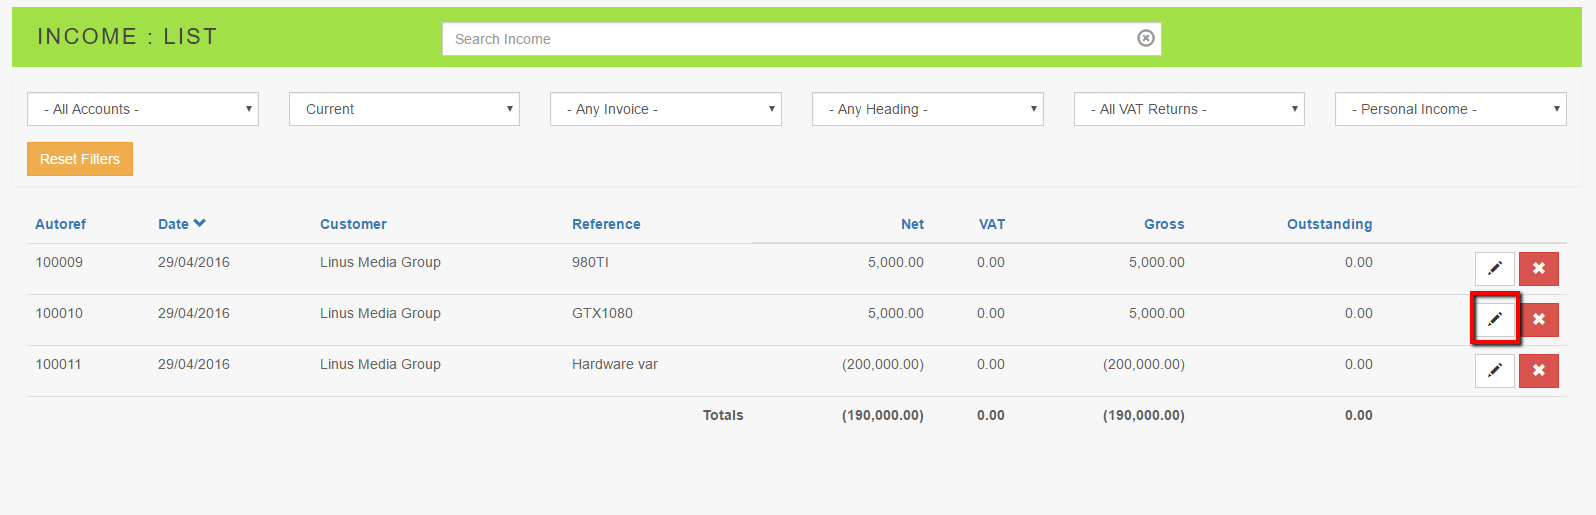Edit income entry with reference GTX1080
Viewport: 1596px width, 515px height.
pos(1494,319)
